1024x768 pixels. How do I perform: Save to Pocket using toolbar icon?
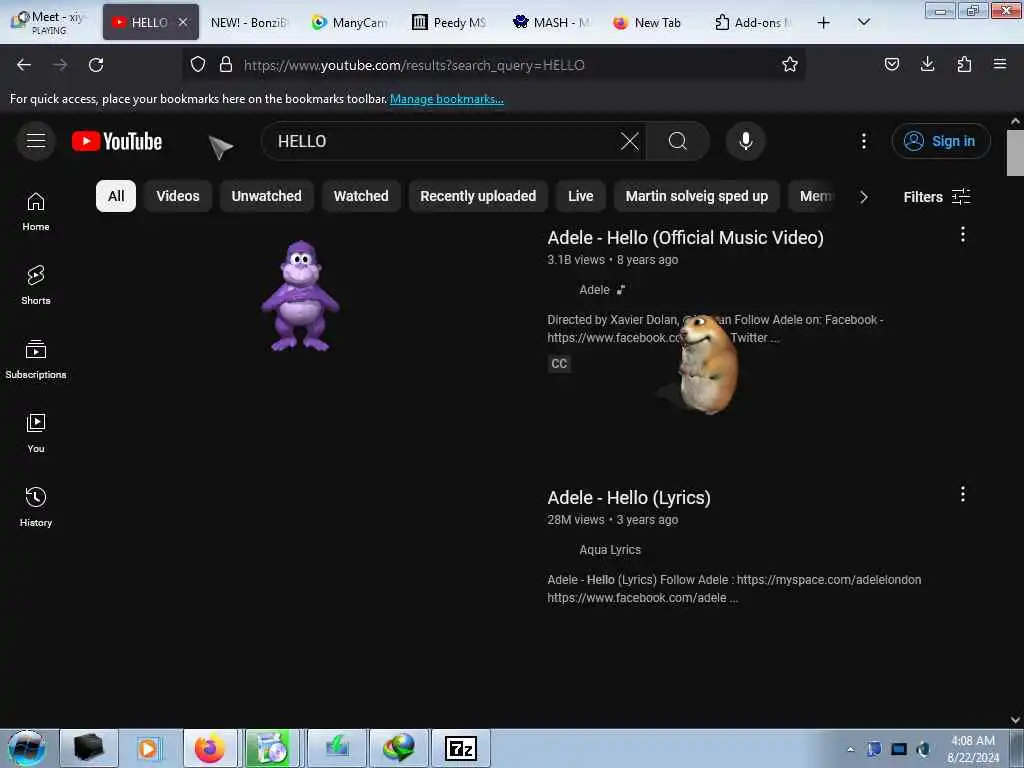[x=891, y=64]
